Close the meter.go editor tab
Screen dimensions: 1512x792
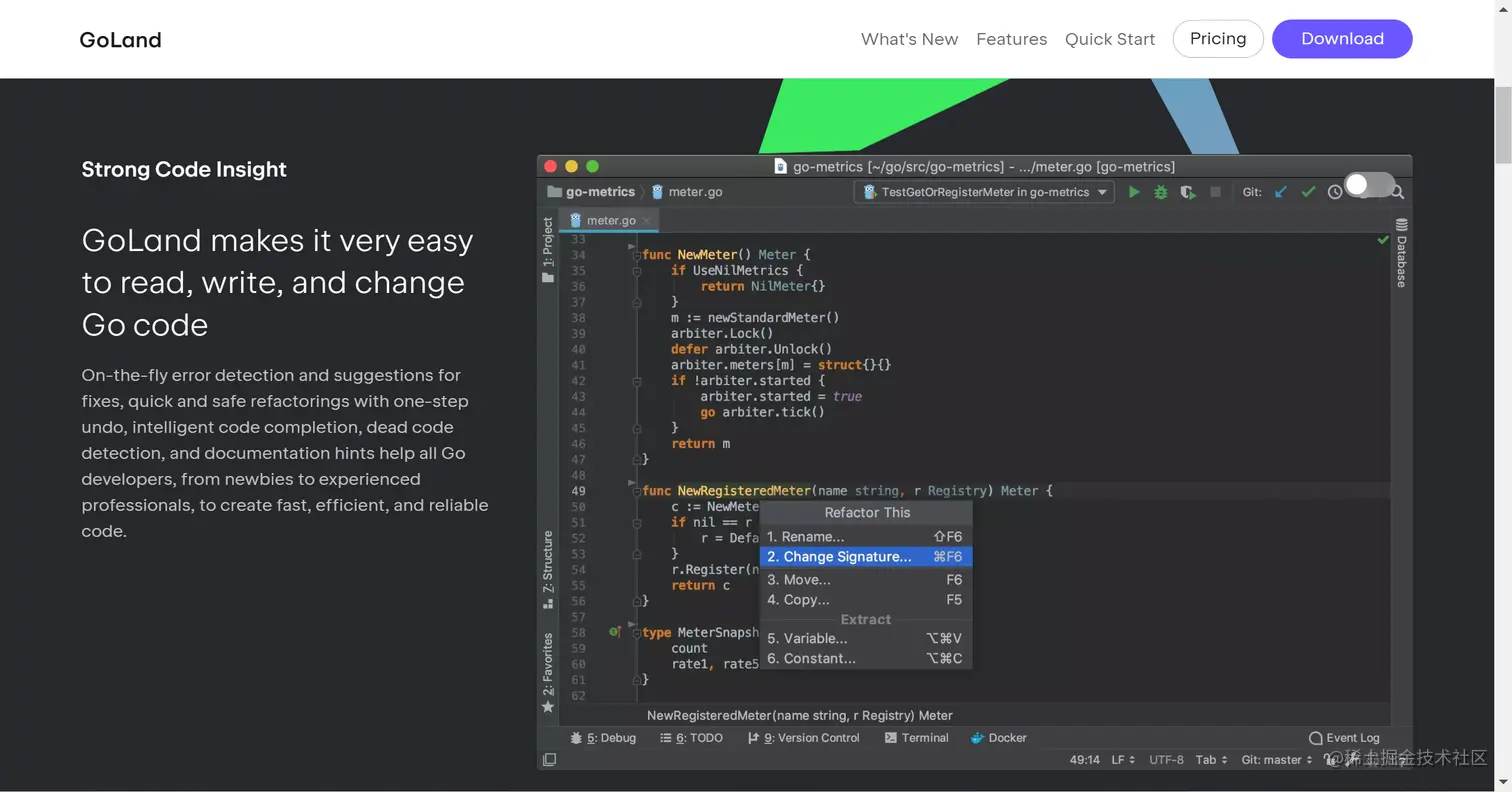tap(647, 220)
